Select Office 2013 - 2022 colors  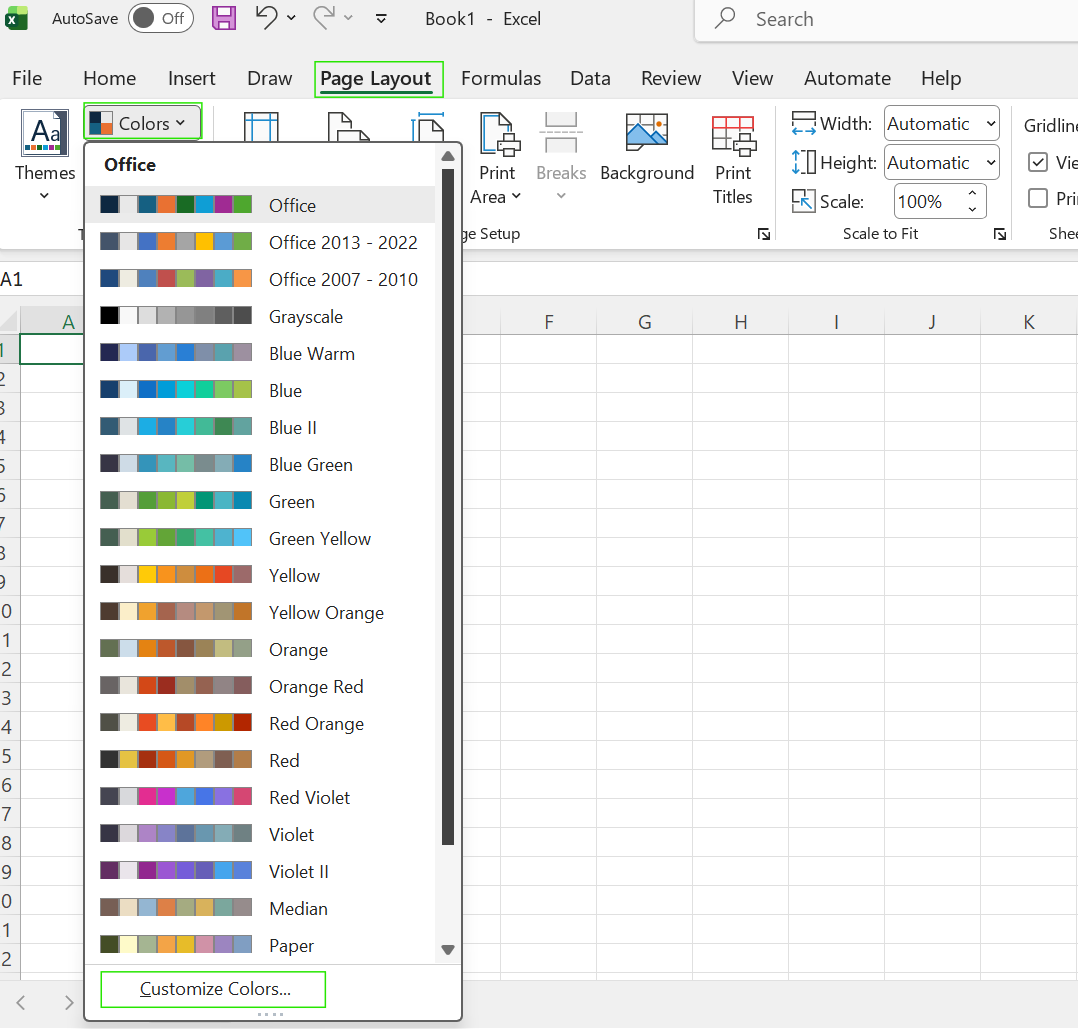pyautogui.click(x=261, y=242)
